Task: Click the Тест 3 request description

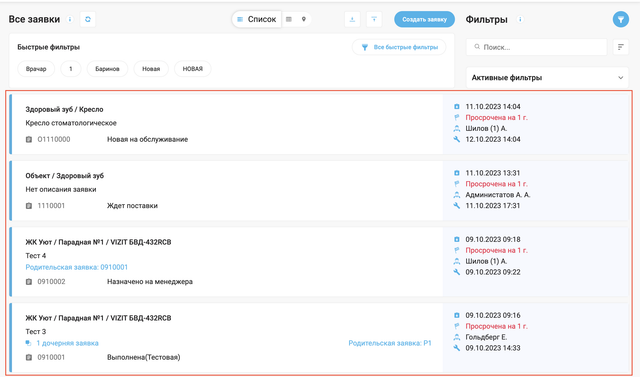Action: point(36,332)
